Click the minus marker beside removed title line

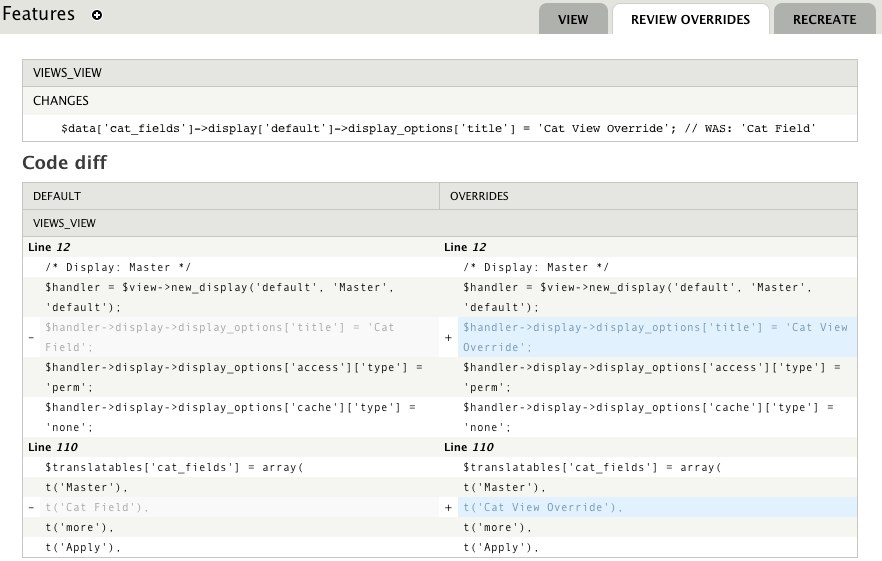31,338
